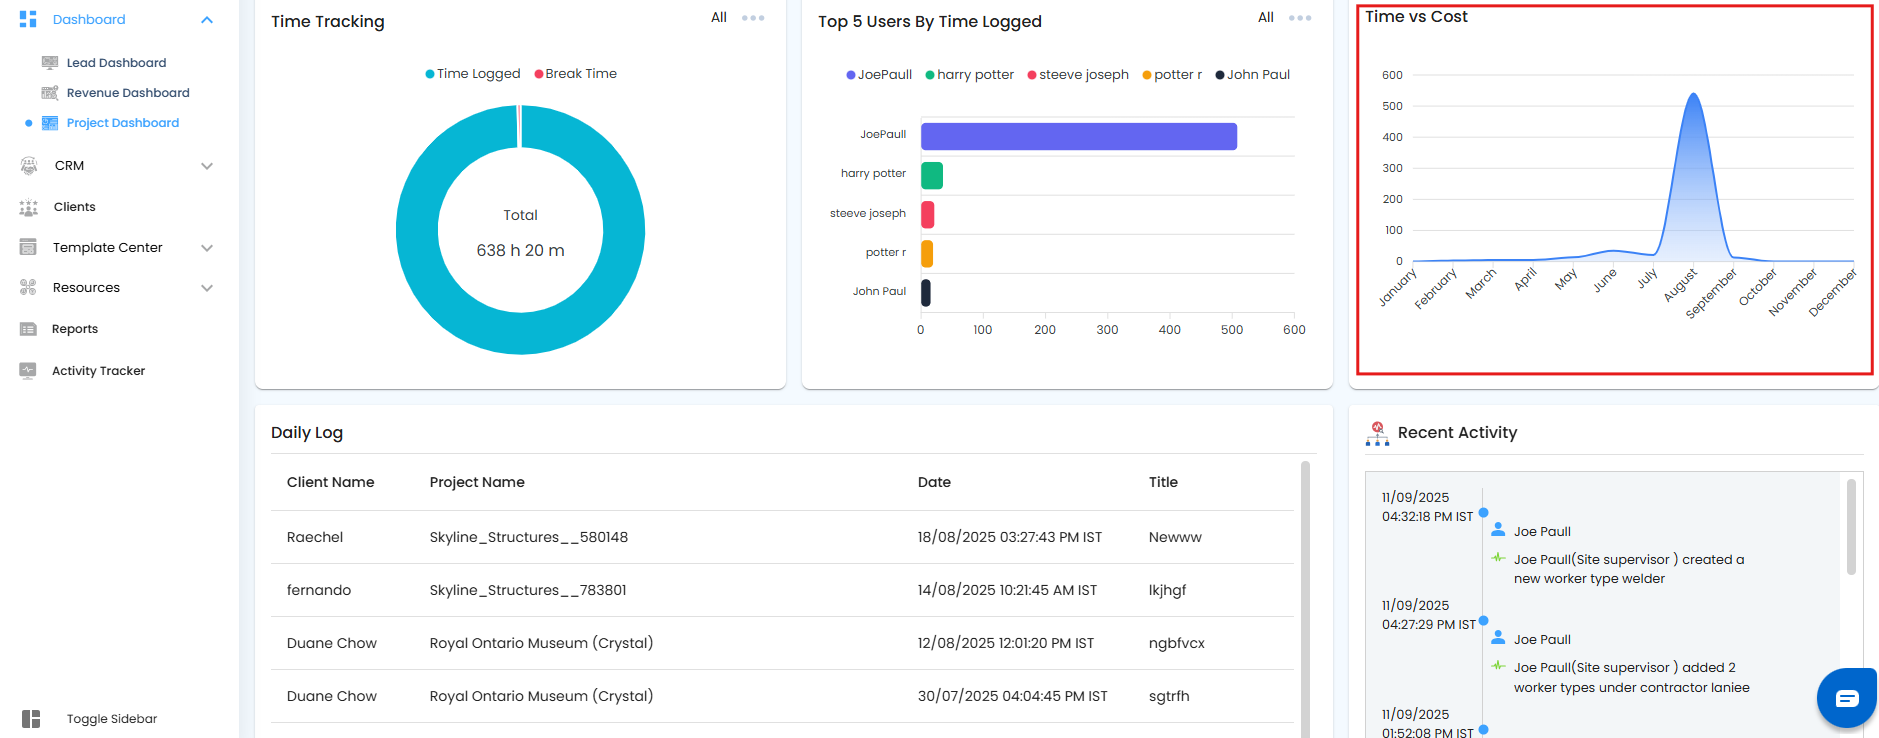1879x738 pixels.
Task: Click the sgtrfh title cell
Action: click(1169, 696)
